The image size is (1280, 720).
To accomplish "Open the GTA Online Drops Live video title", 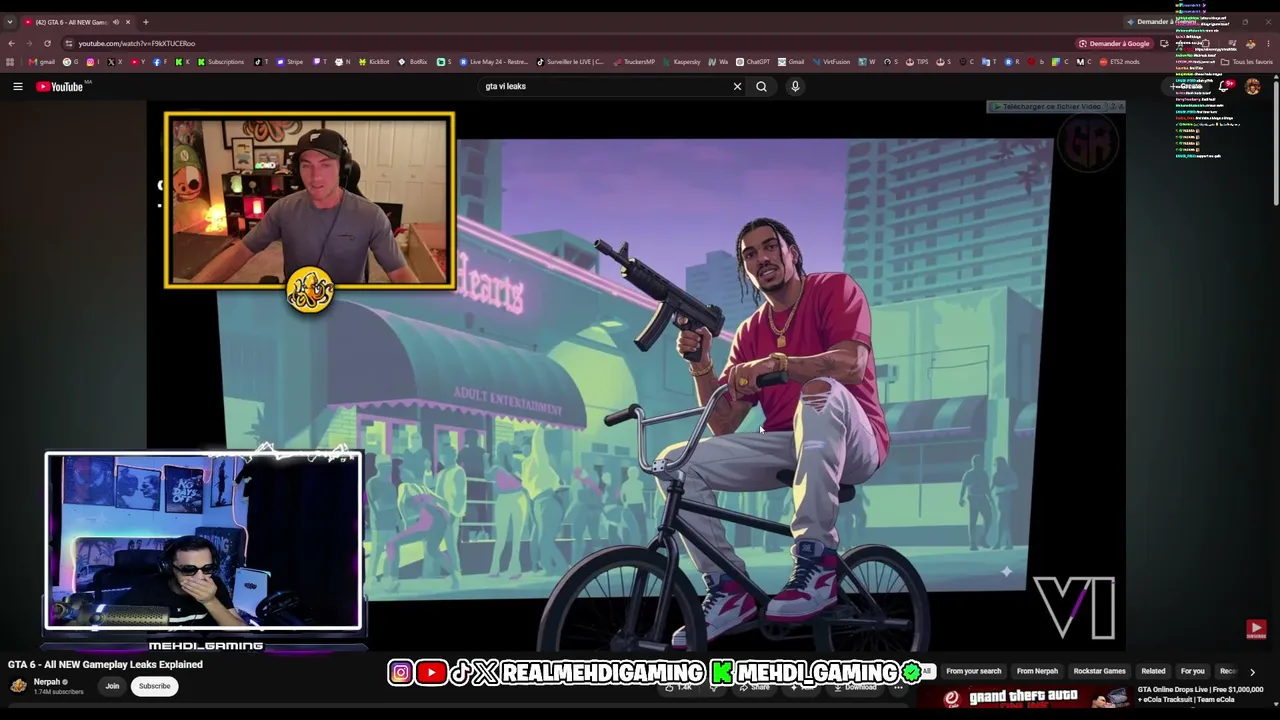I will (x=1200, y=693).
